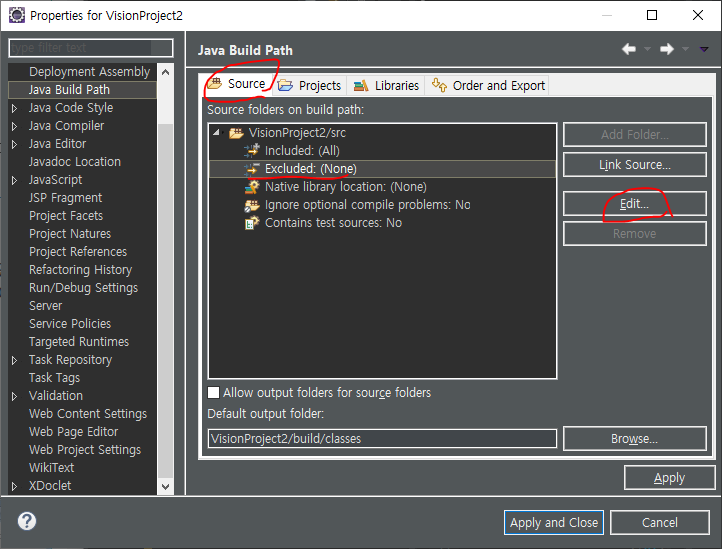Screen dimensions: 722x549
Task: Click Apply and Close
Action: coord(554,522)
